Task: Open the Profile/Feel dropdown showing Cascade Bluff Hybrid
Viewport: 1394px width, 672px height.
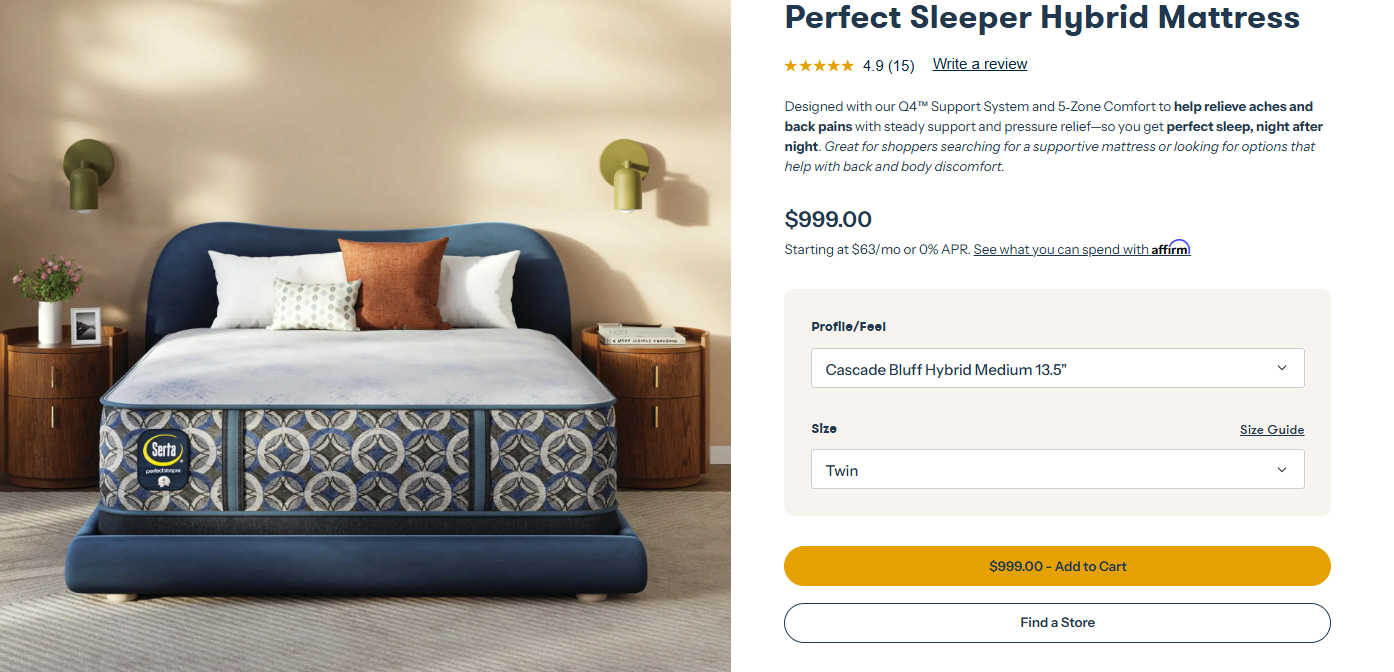Action: click(1057, 368)
